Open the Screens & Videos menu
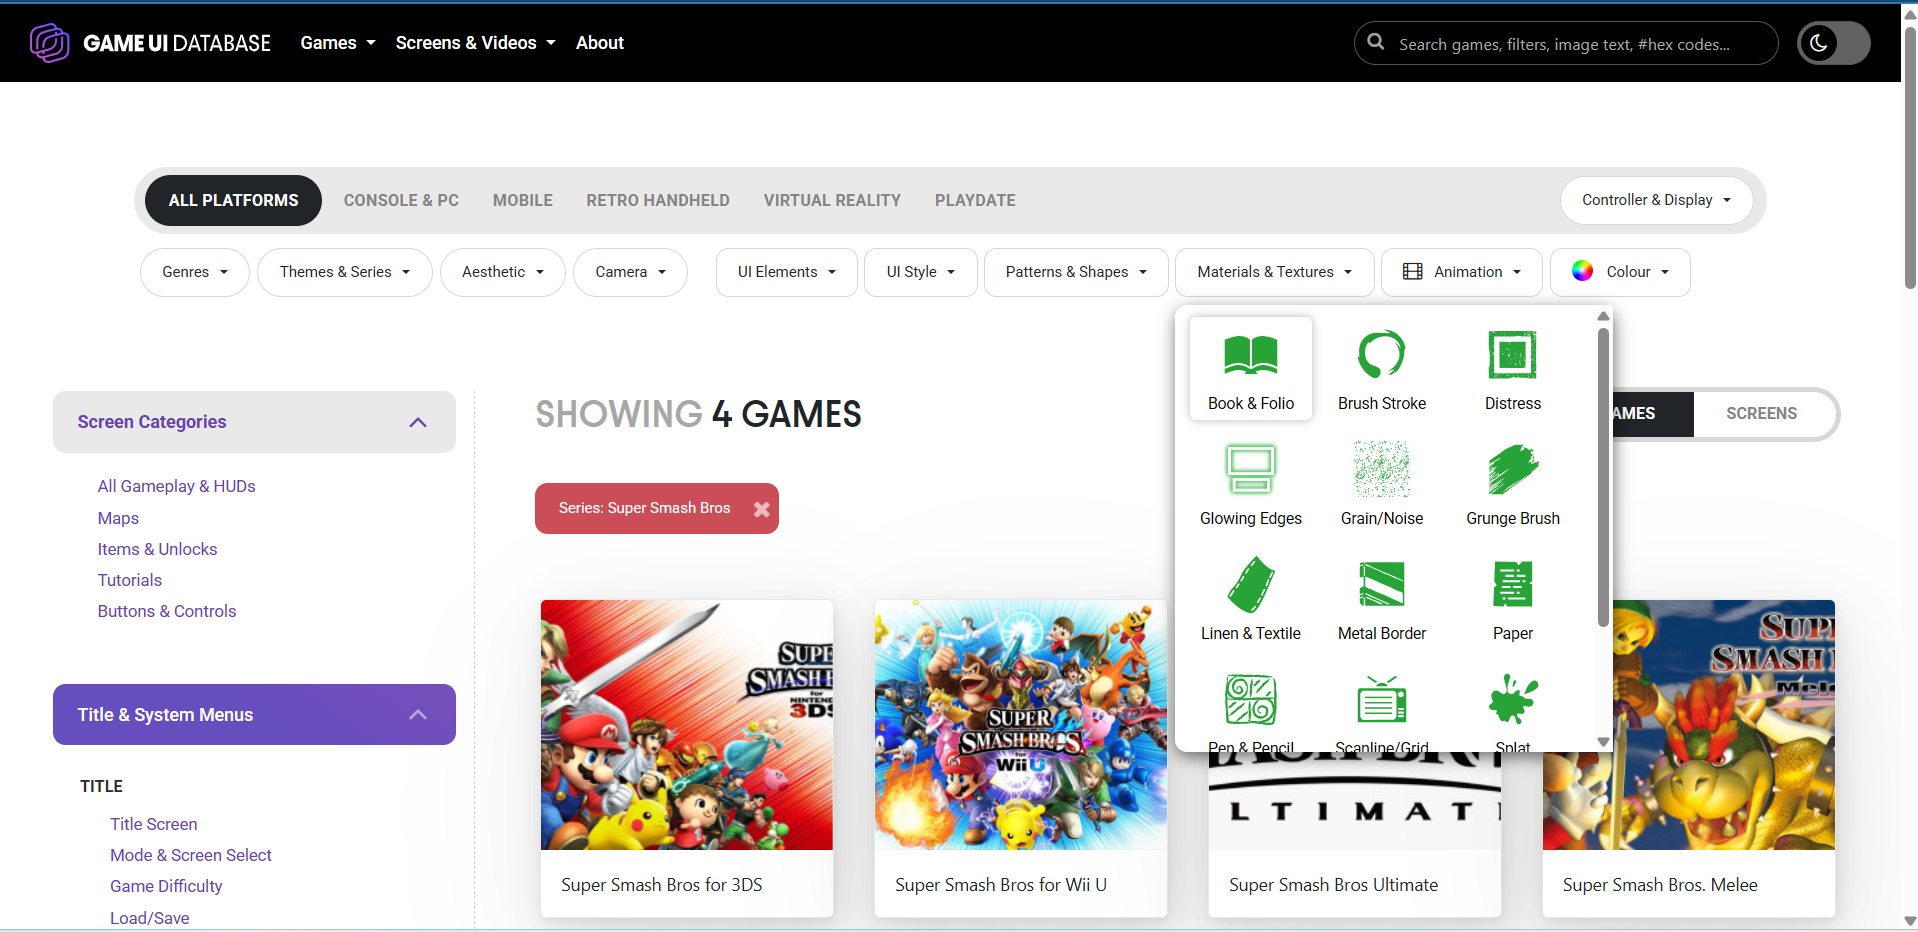The height and width of the screenshot is (932, 1918). [475, 43]
